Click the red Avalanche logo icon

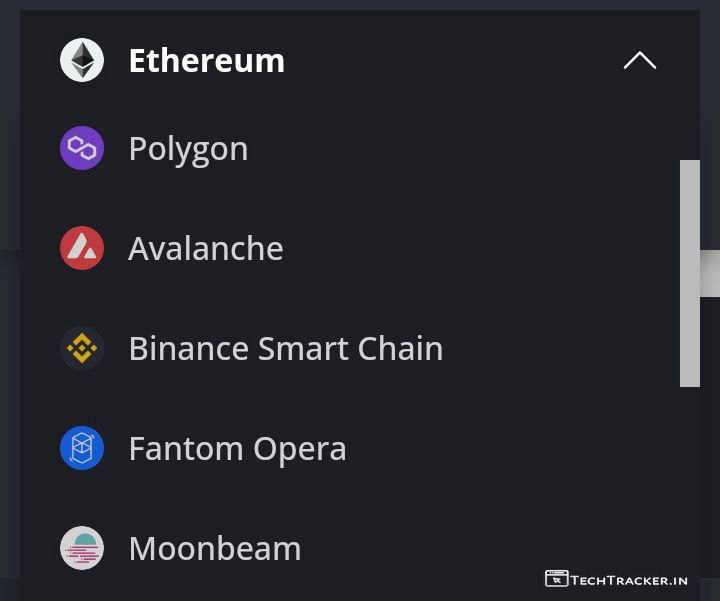[x=82, y=248]
